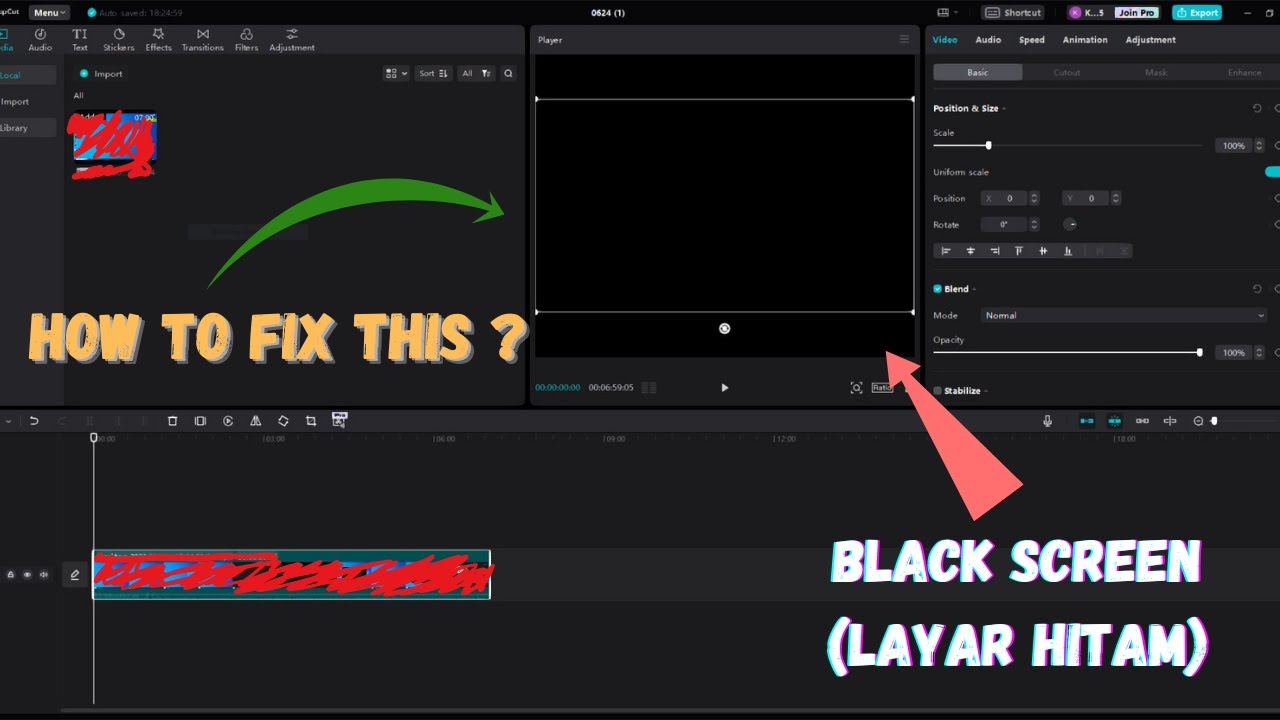
Task: Hide the video track with the eye icon
Action: point(27,575)
